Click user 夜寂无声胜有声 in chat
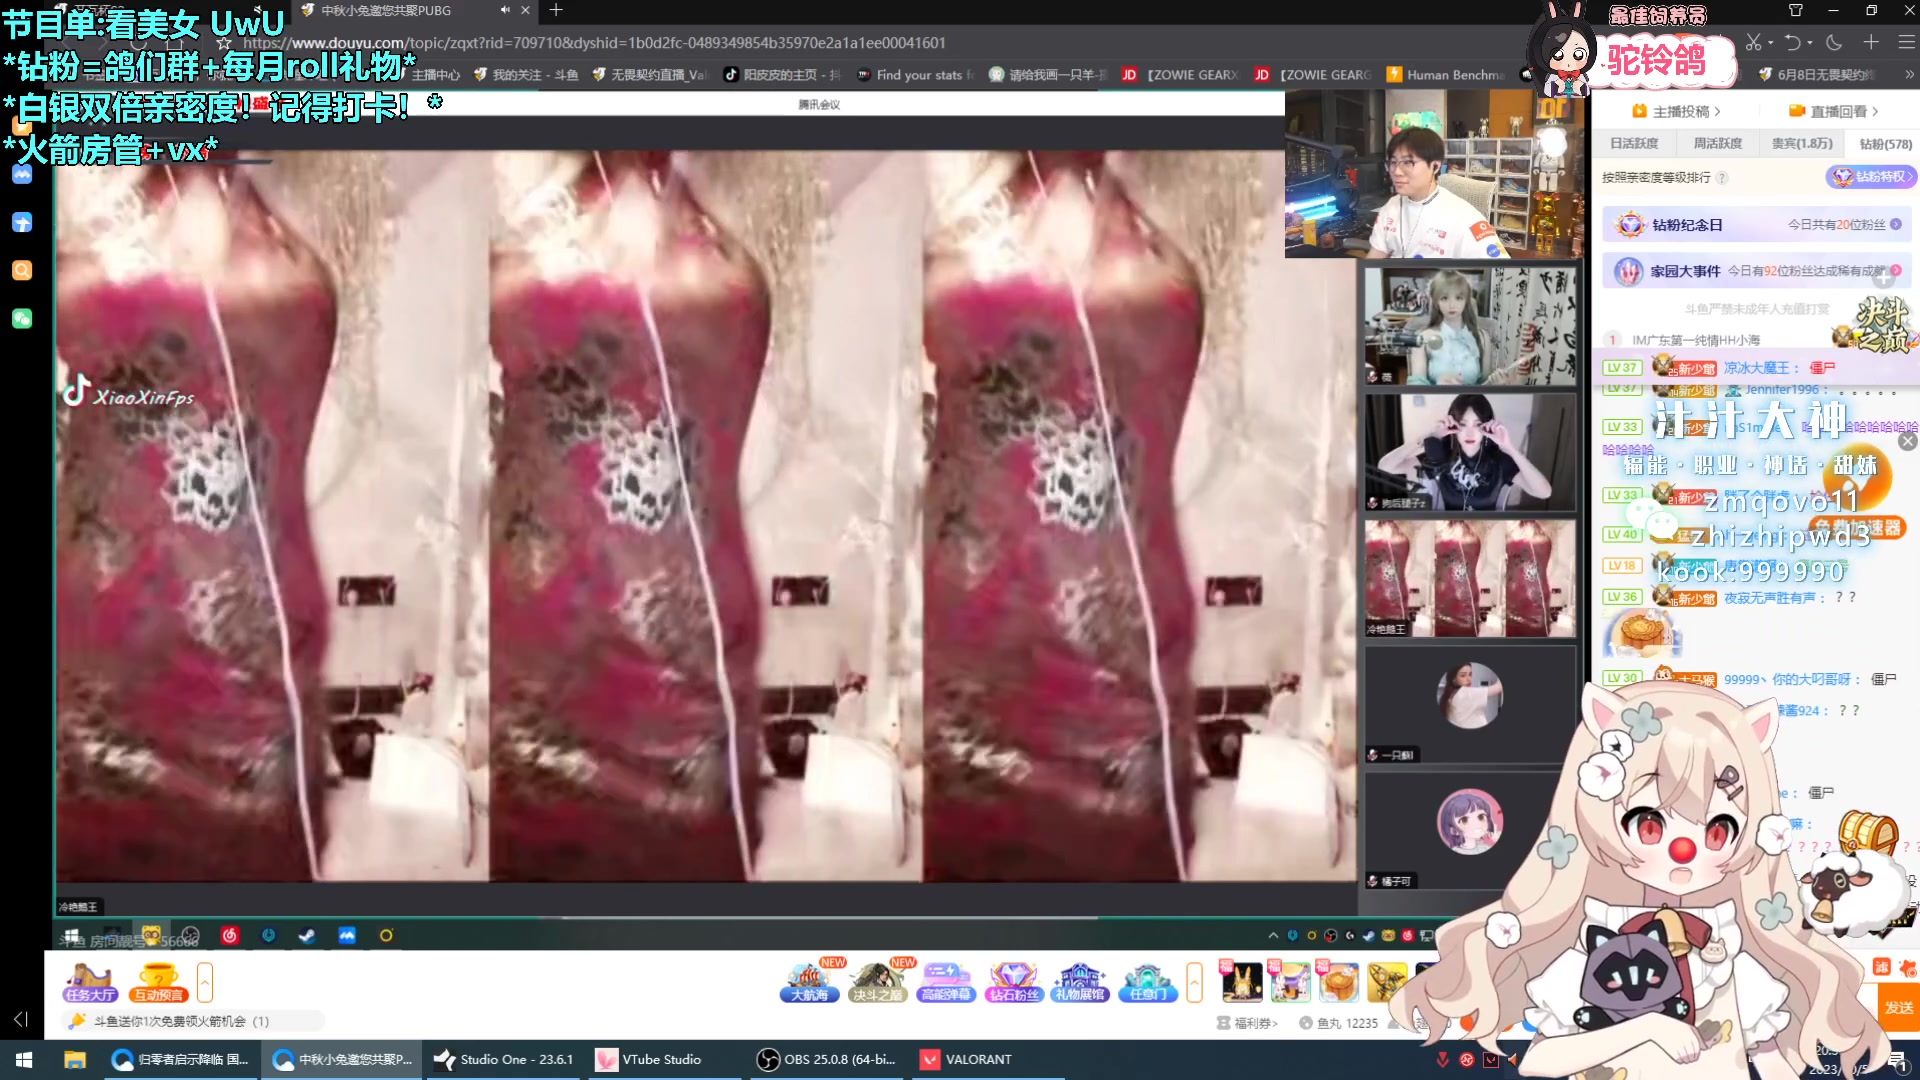The width and height of the screenshot is (1920, 1080). click(x=1768, y=598)
